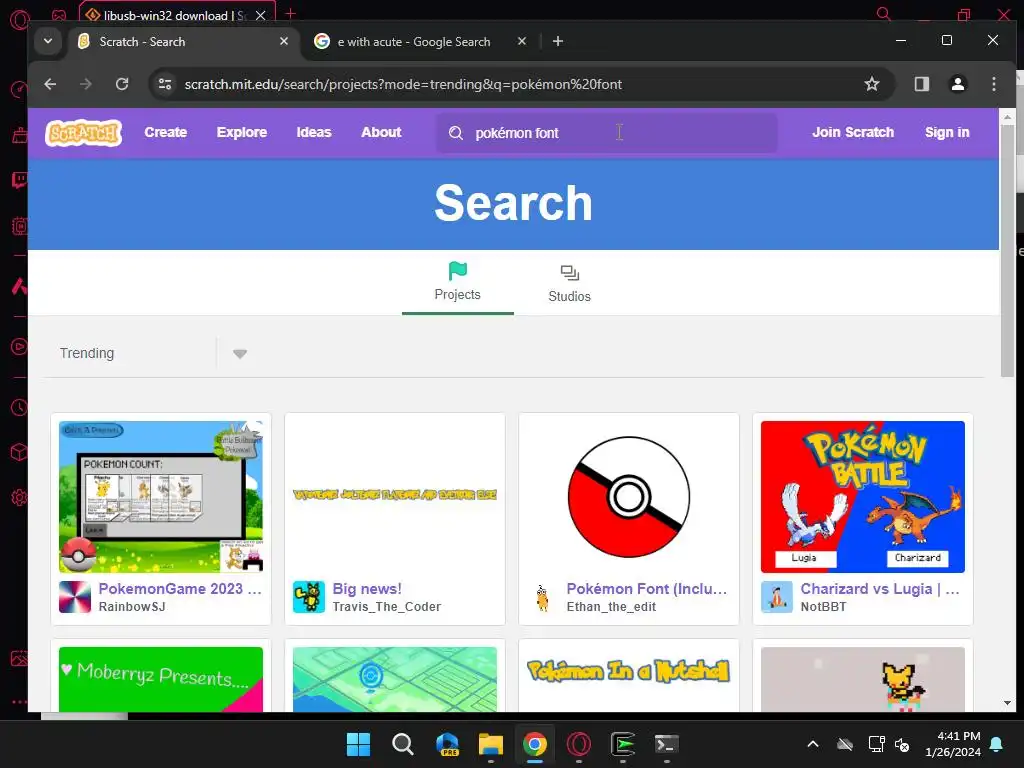Click the address bar URL
The height and width of the screenshot is (768, 1024).
(403, 84)
